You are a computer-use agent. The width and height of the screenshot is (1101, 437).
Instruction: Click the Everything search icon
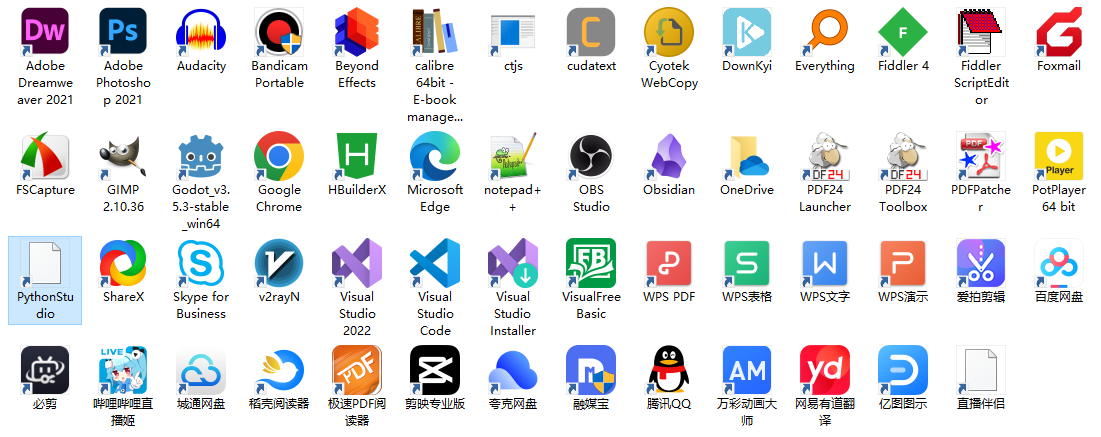coord(825,33)
